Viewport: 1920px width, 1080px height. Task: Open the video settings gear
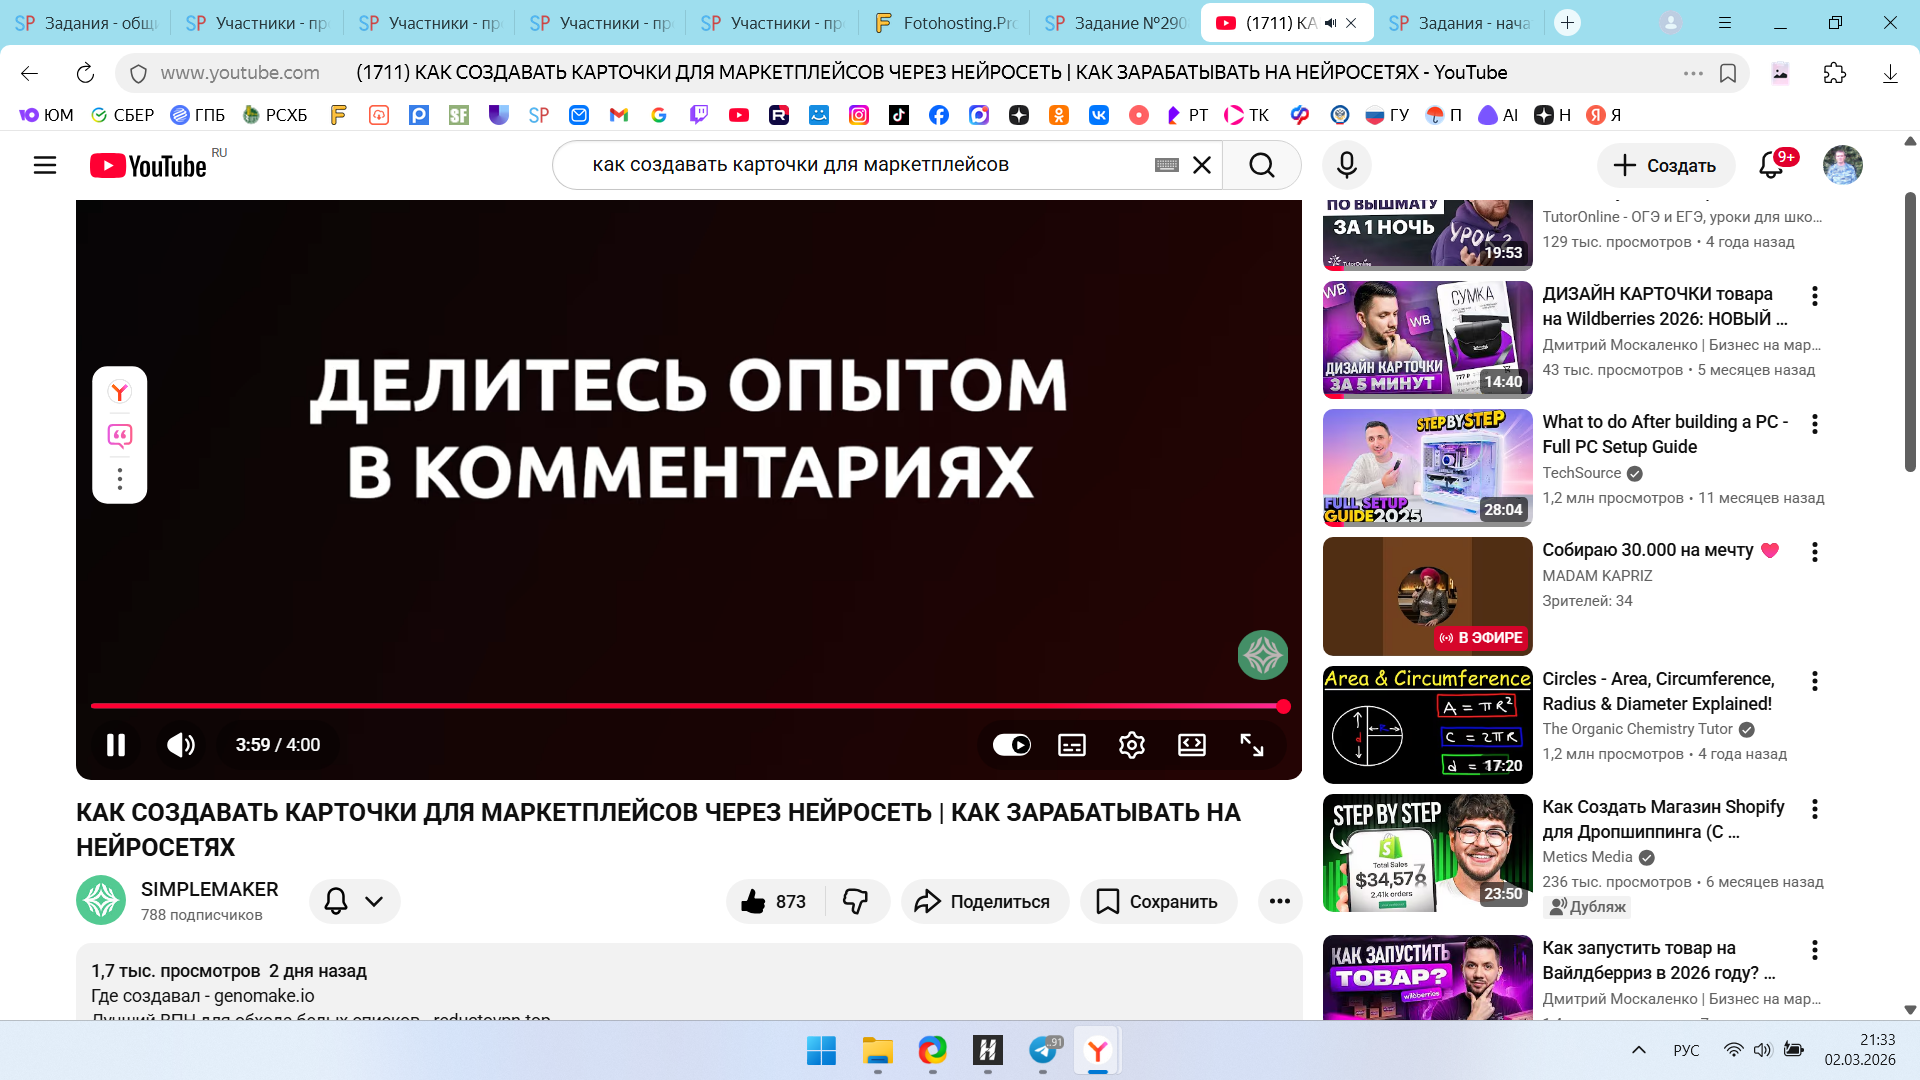pyautogui.click(x=1131, y=745)
